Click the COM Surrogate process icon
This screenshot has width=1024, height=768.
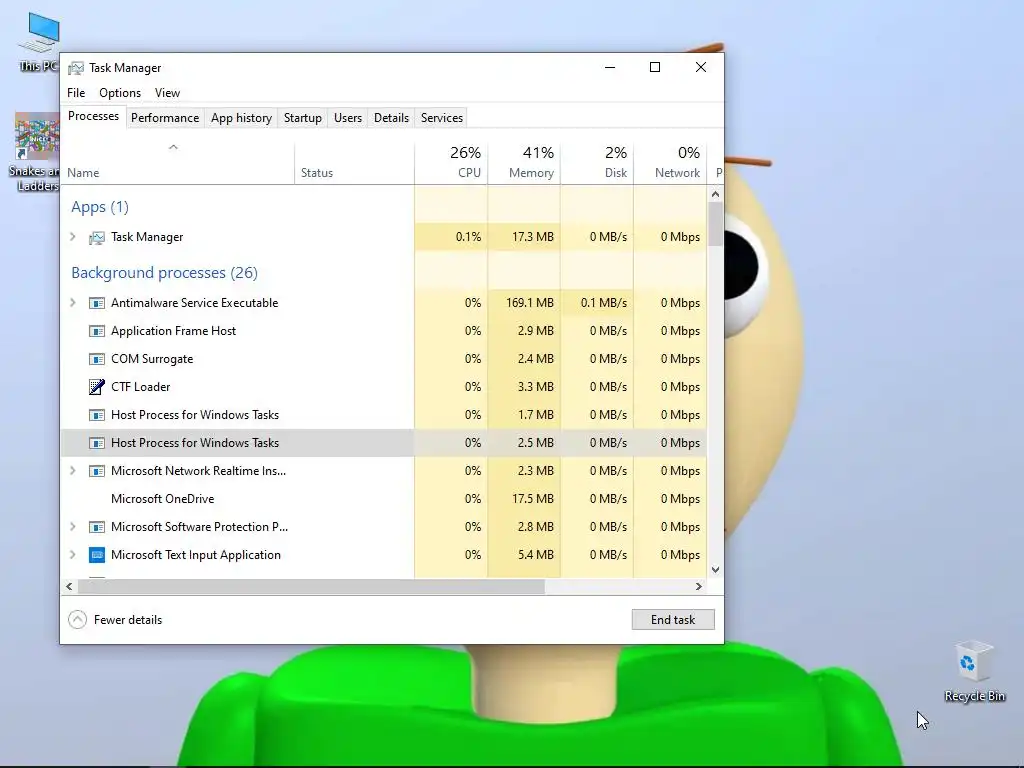[97, 359]
